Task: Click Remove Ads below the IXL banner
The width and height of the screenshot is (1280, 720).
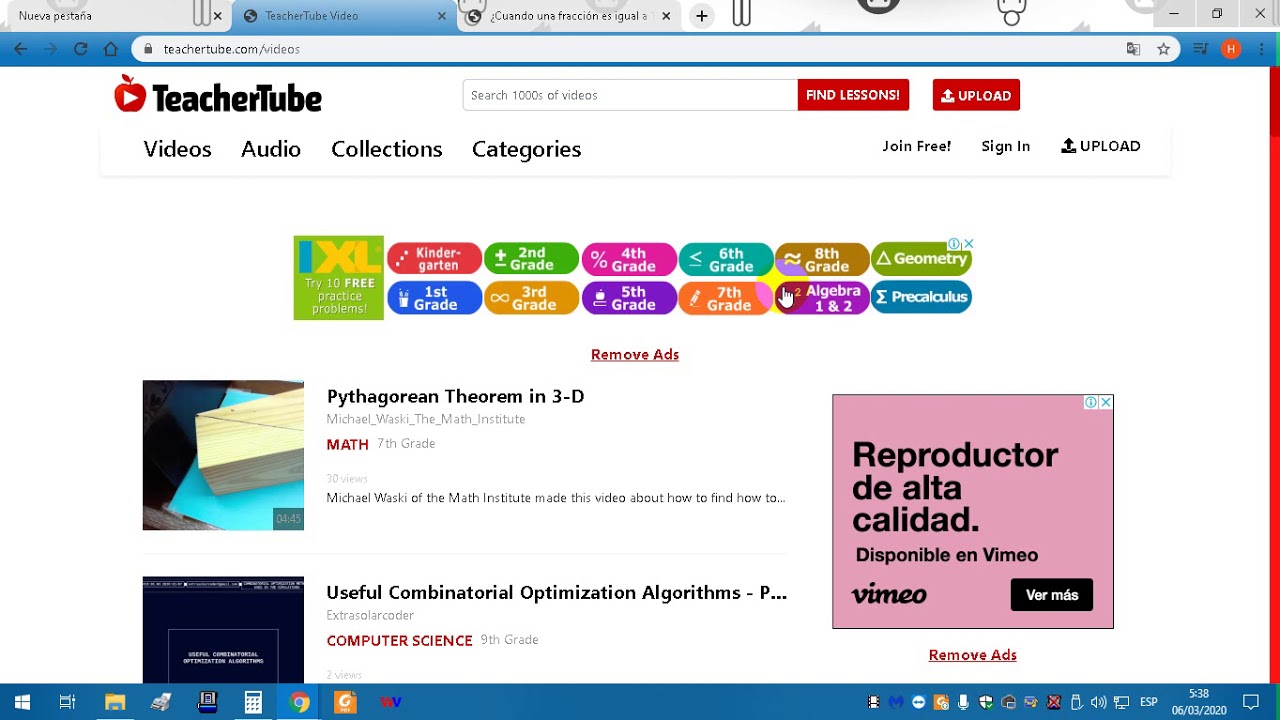Action: click(x=635, y=354)
